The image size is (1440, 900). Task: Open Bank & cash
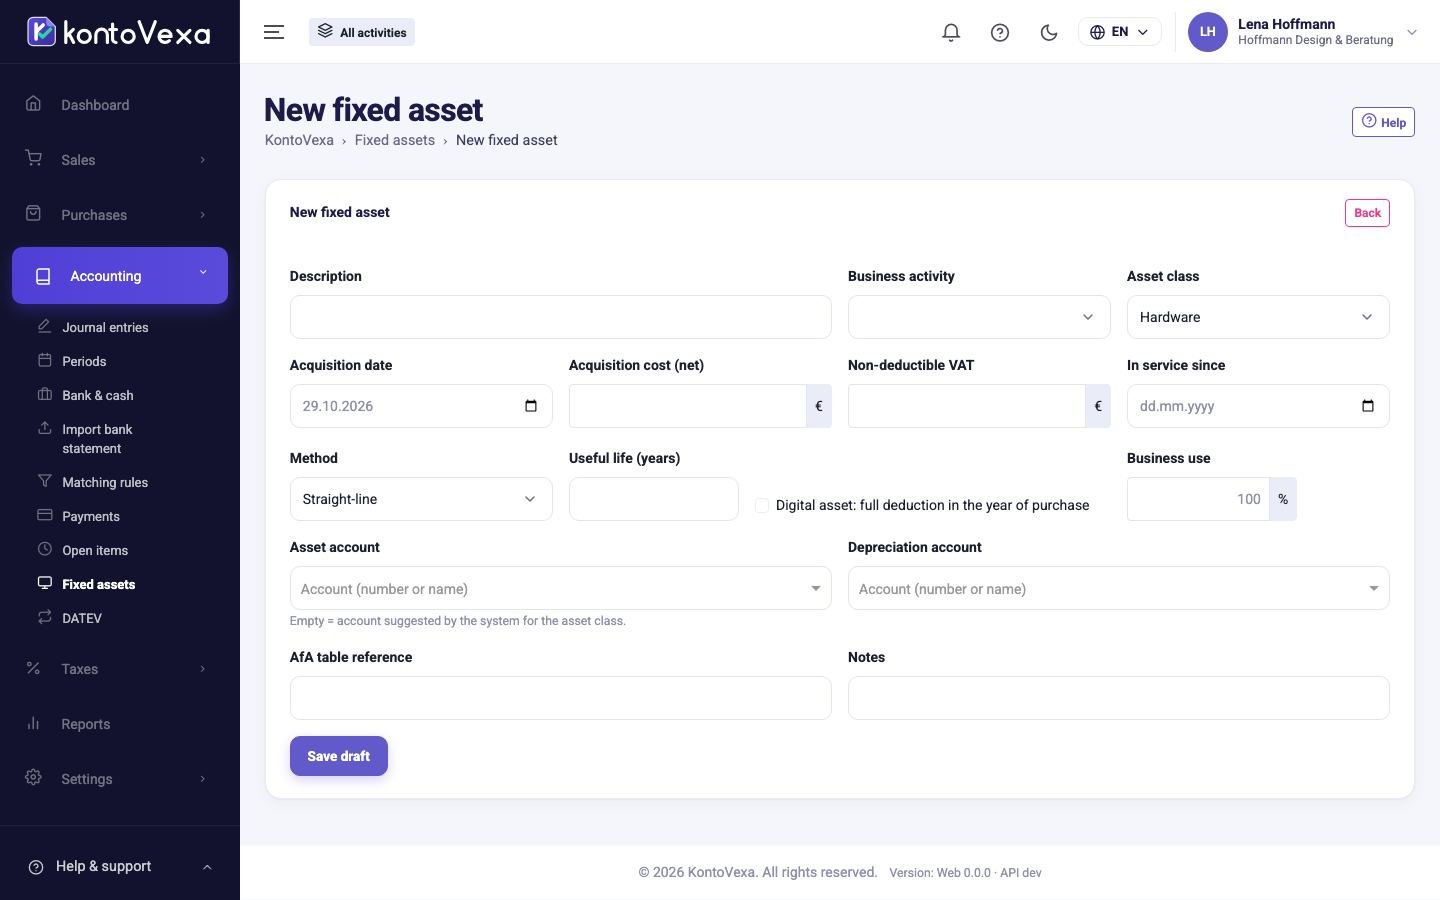pyautogui.click(x=98, y=395)
